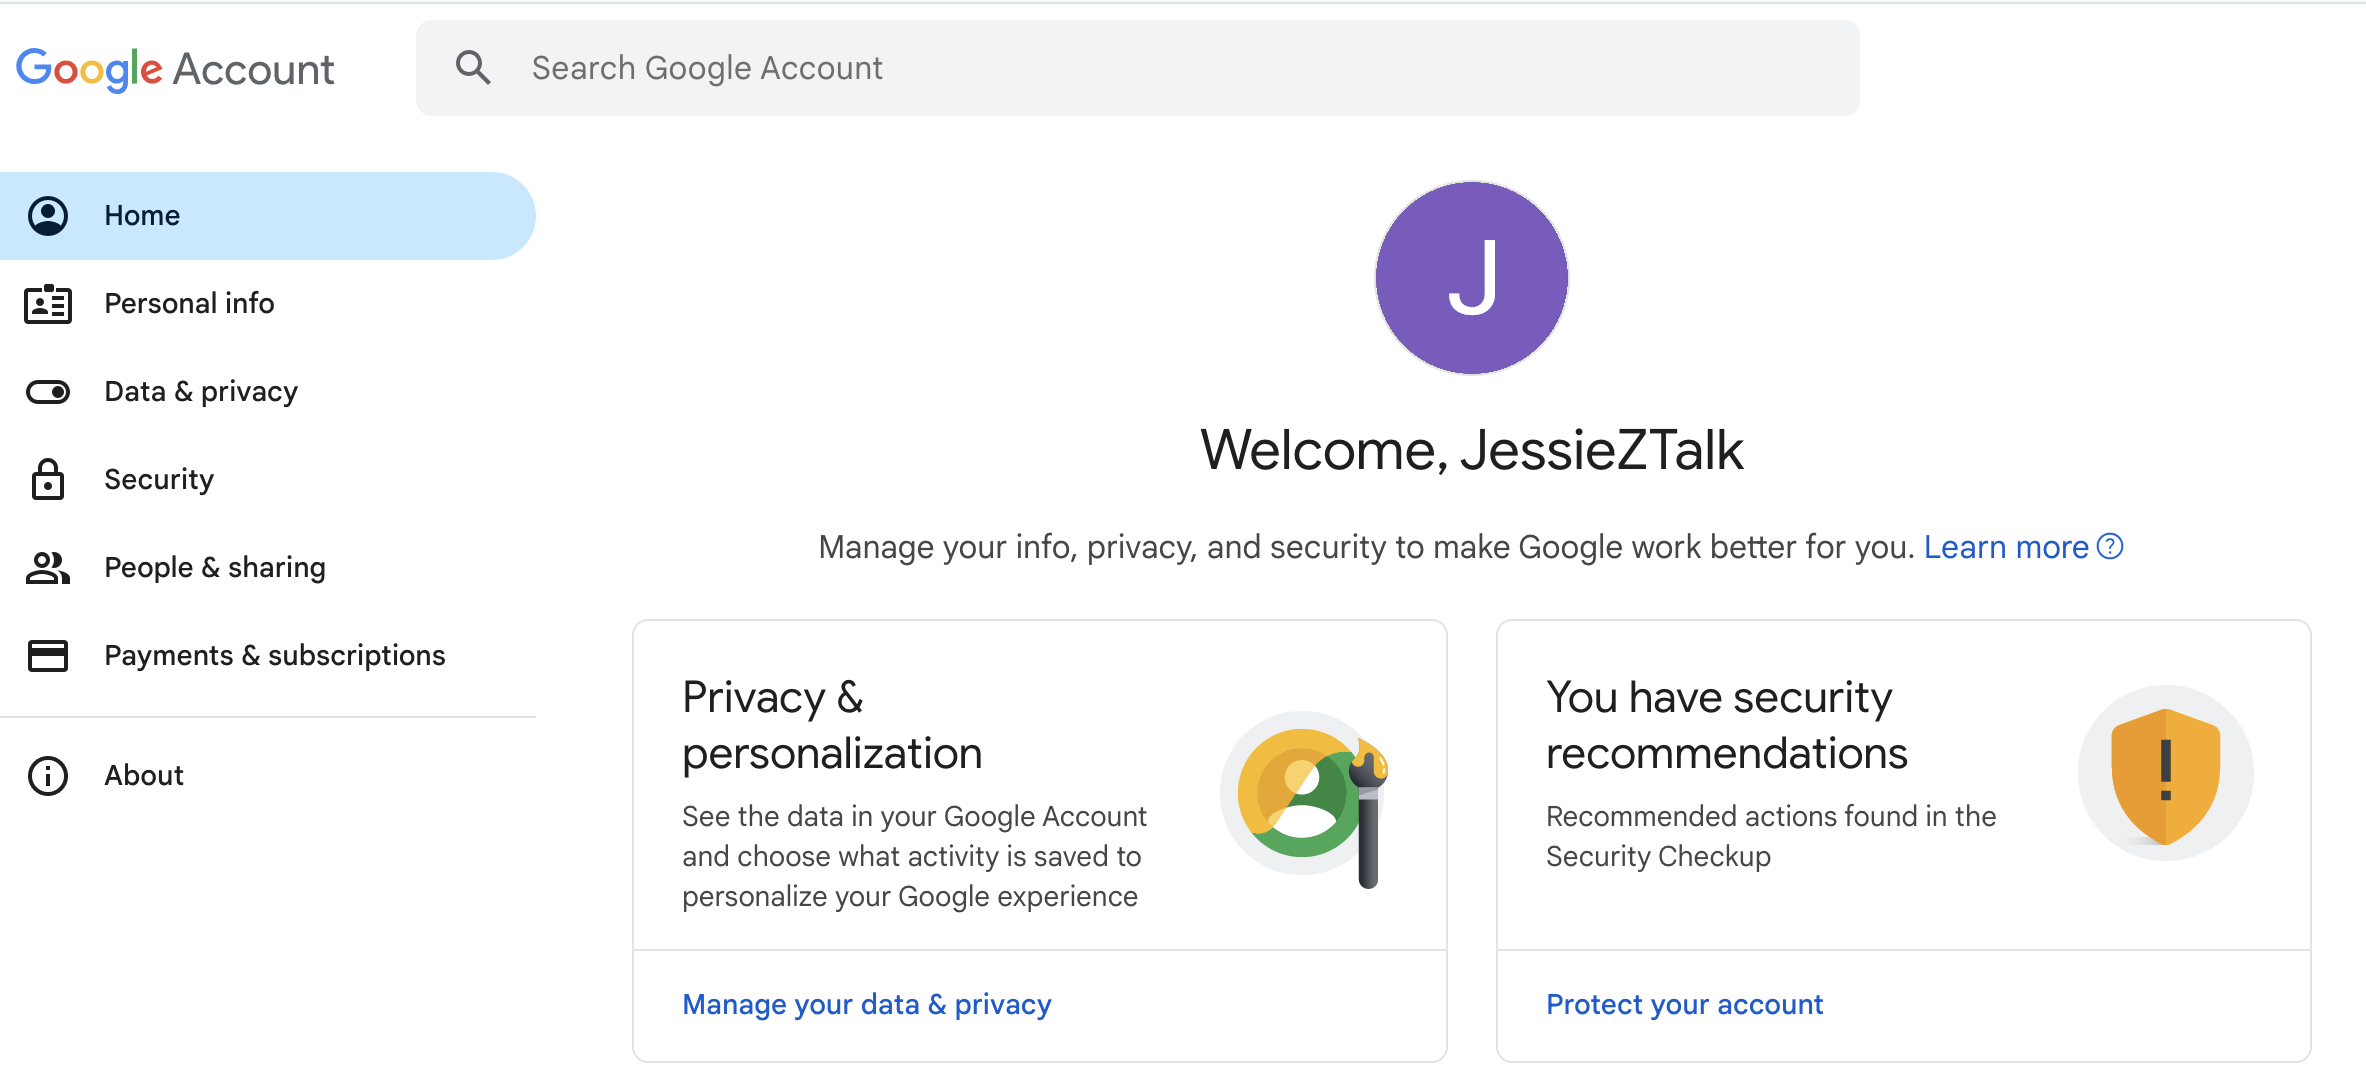
Task: Open Manage your data & privacy link
Action: pos(867,1004)
